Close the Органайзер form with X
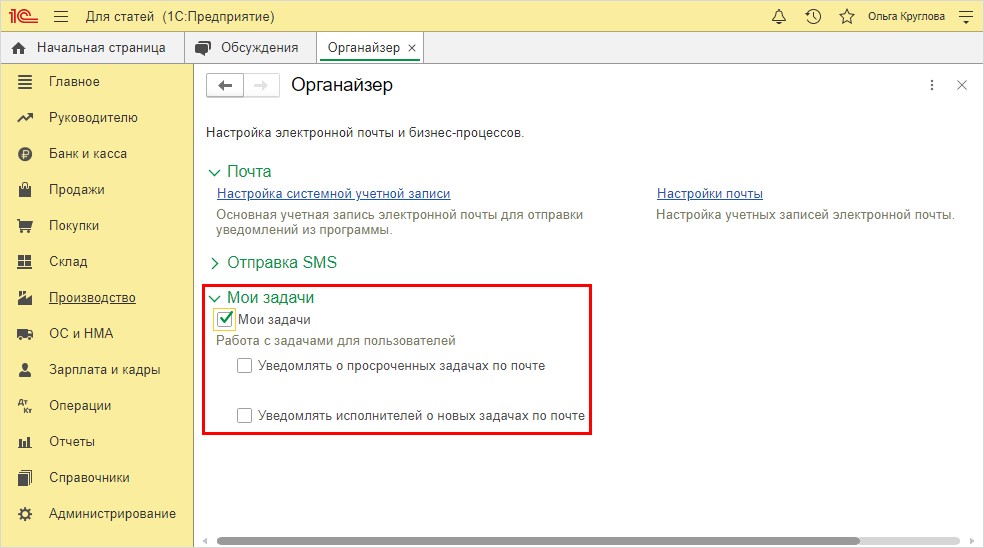The height and width of the screenshot is (548, 984). click(961, 85)
